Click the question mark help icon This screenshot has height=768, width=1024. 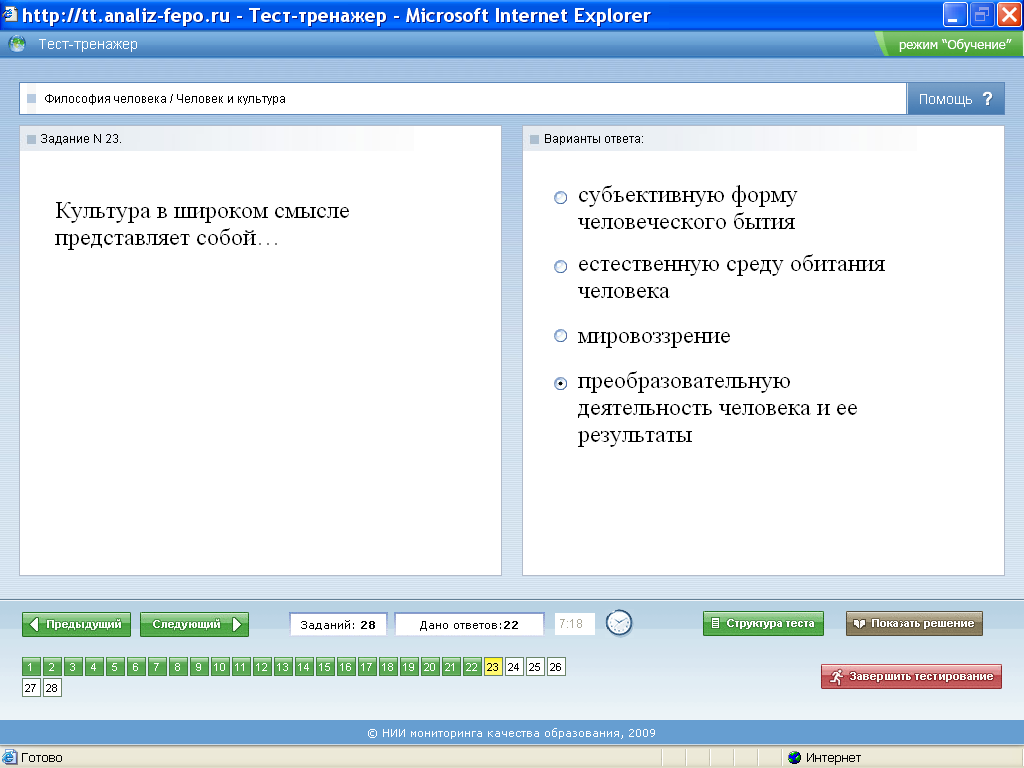tap(987, 99)
